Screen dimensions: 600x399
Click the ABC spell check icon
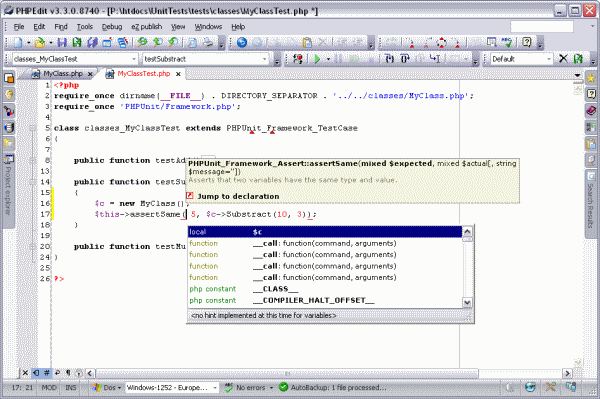pos(507,42)
